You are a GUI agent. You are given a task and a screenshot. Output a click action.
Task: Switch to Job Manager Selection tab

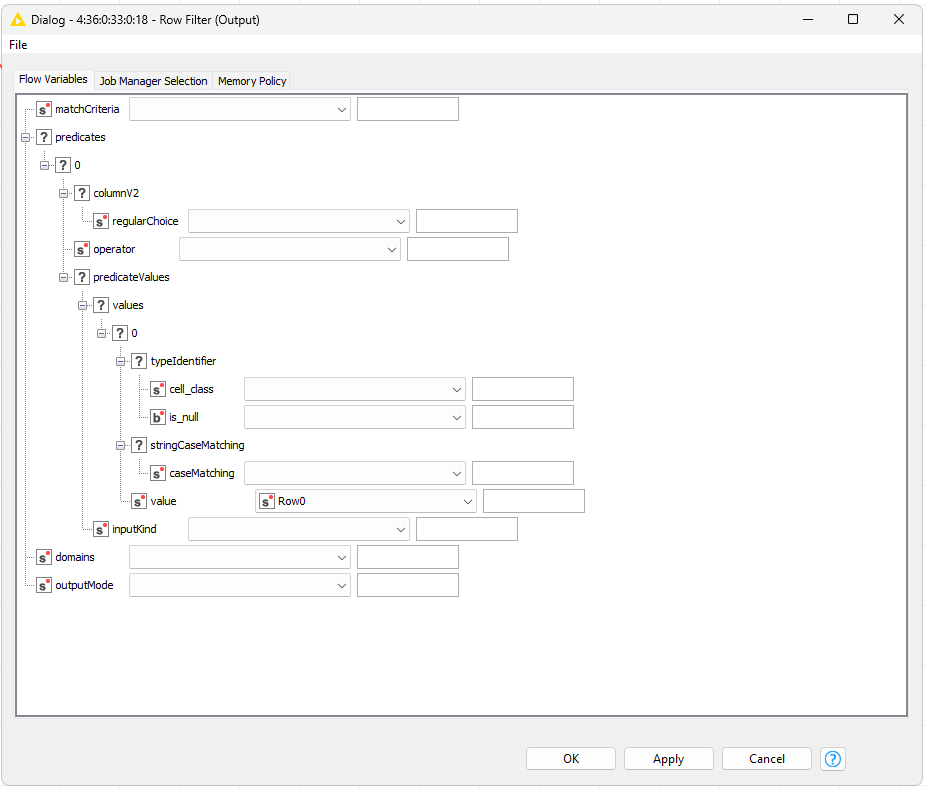(153, 81)
